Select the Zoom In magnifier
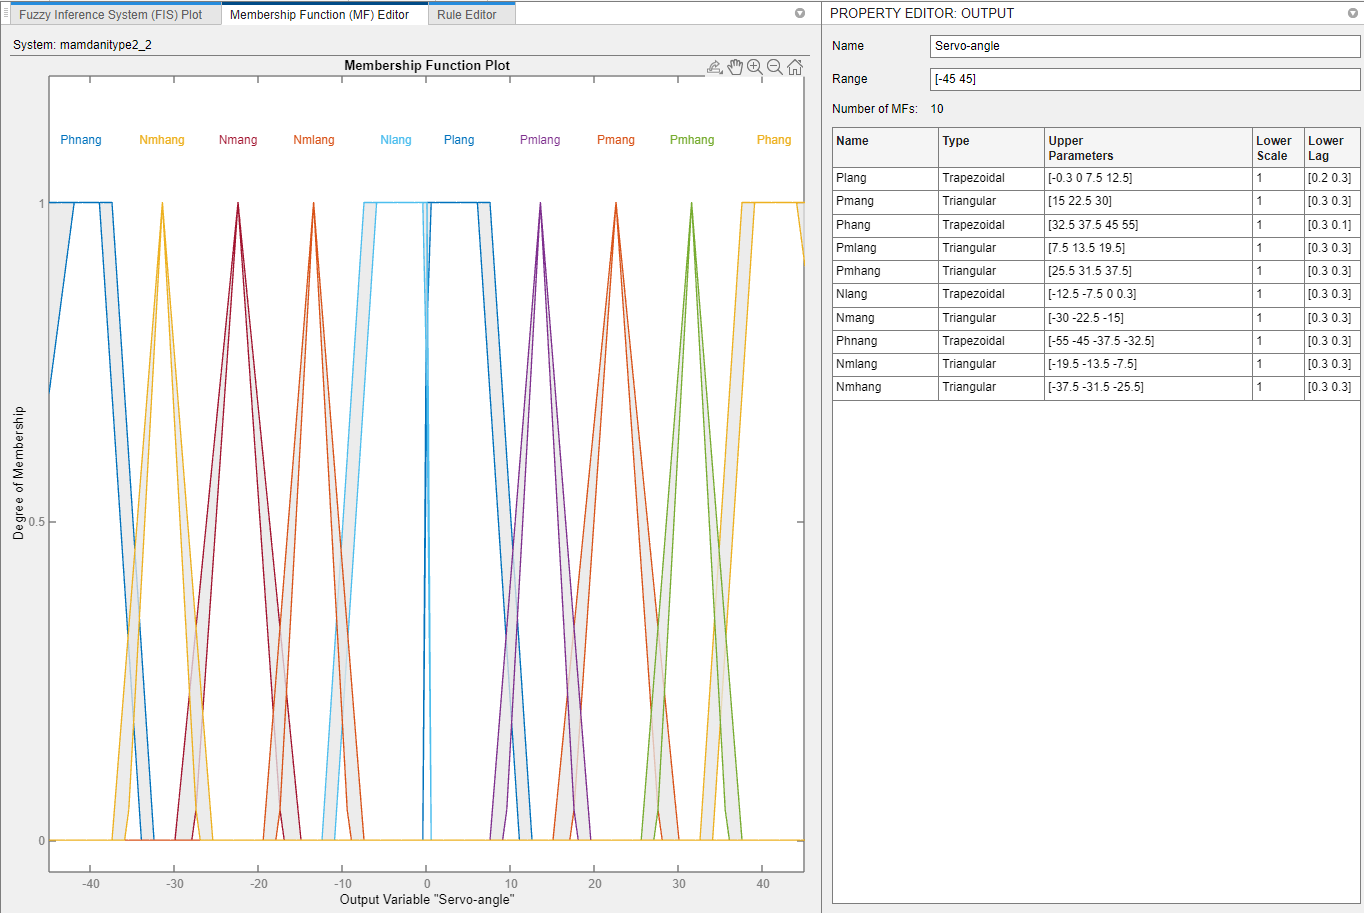This screenshot has width=1364, height=913. tap(755, 67)
